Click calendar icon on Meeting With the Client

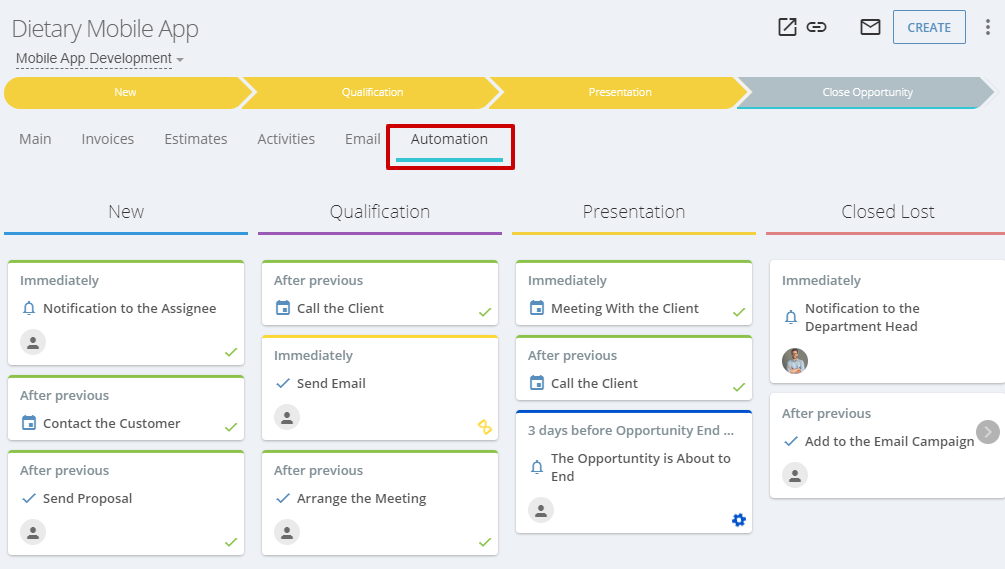coord(536,308)
